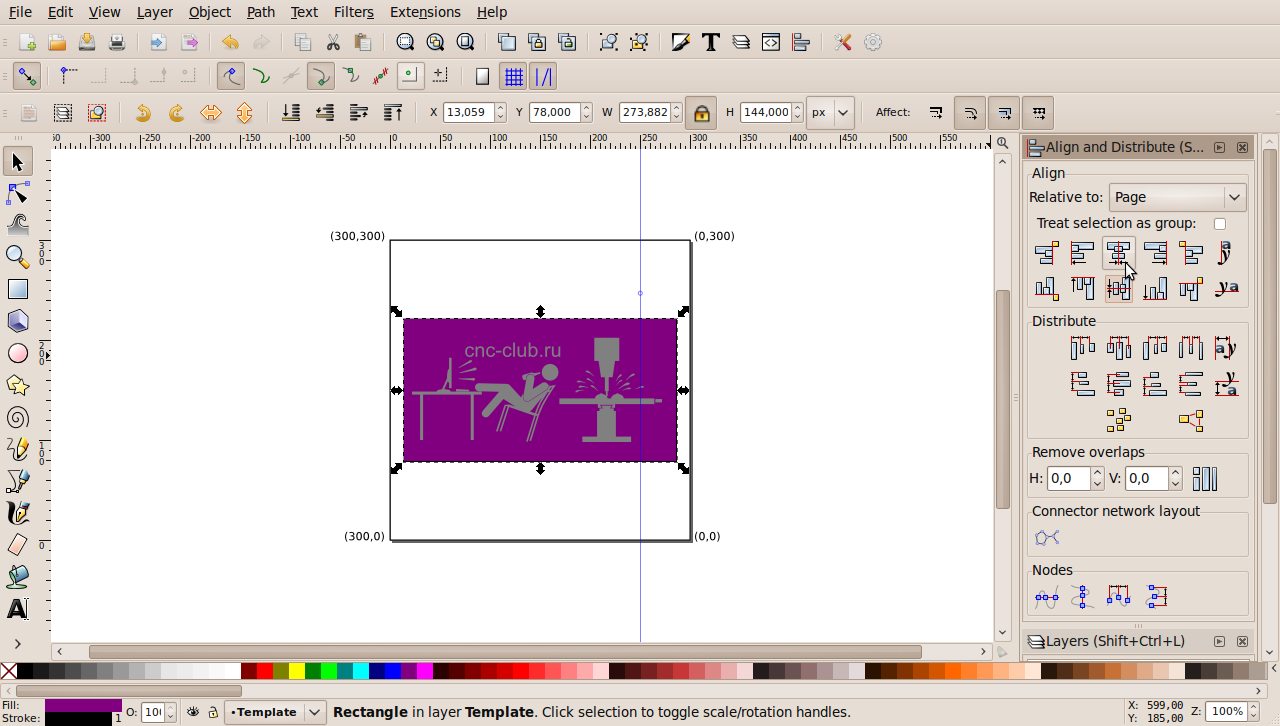Open the Template layer dropdown
The width and height of the screenshot is (1280, 726).
(275, 713)
